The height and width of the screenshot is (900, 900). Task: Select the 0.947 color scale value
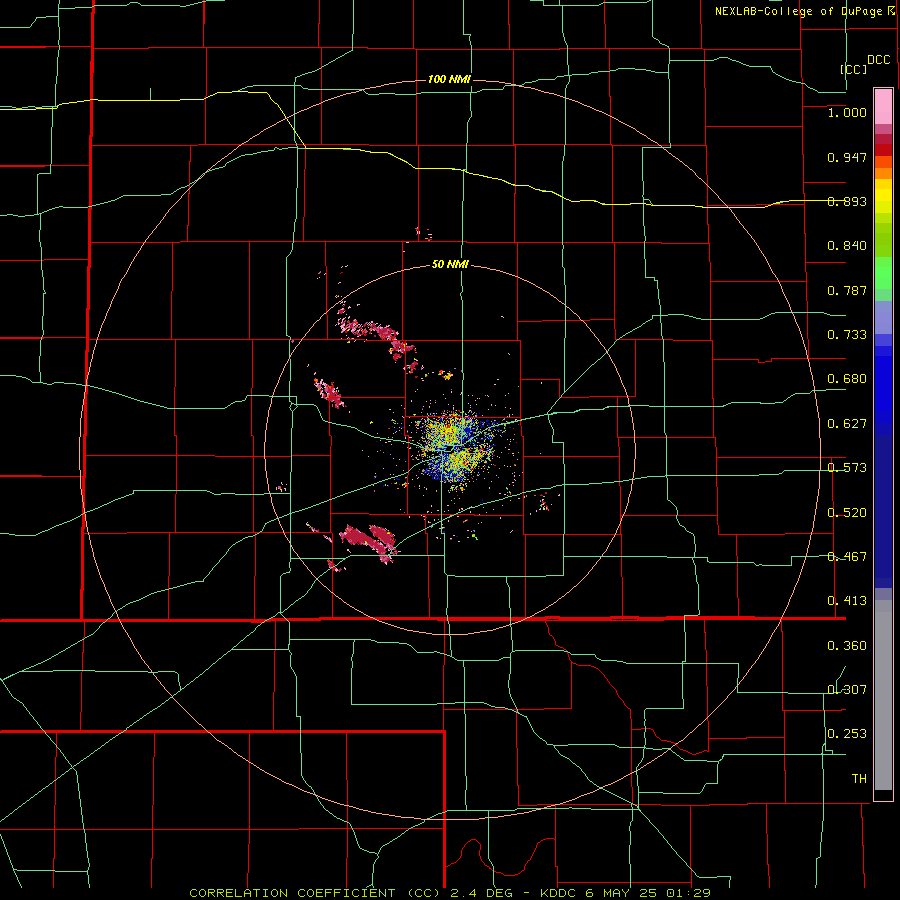pos(847,157)
